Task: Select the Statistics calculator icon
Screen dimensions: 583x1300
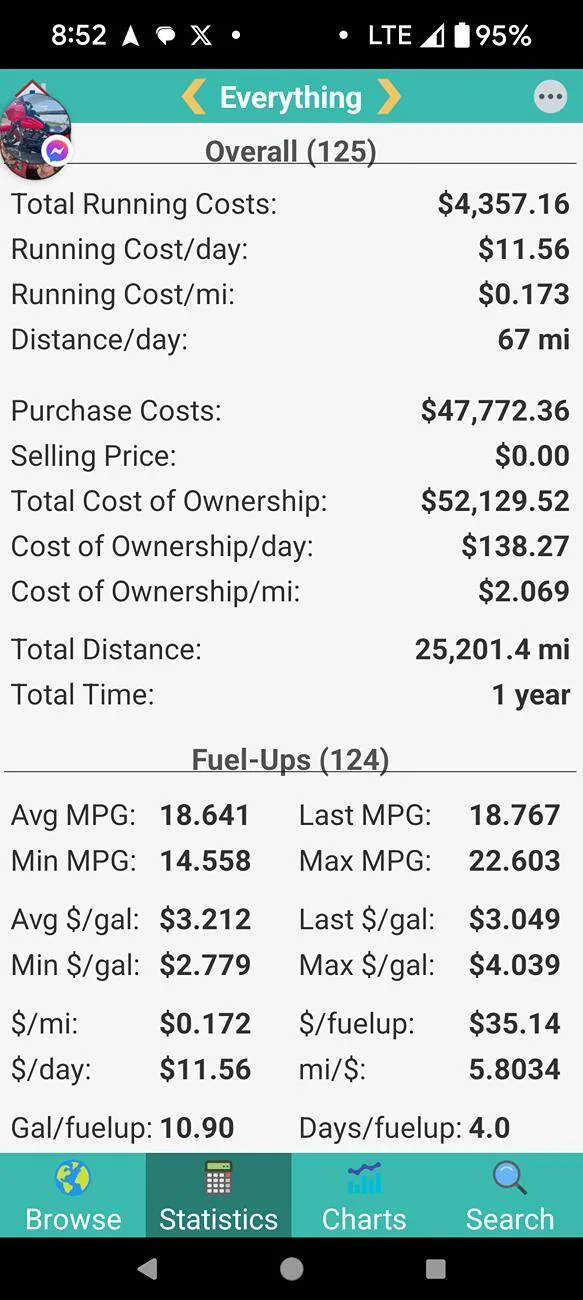Action: 218,1179
